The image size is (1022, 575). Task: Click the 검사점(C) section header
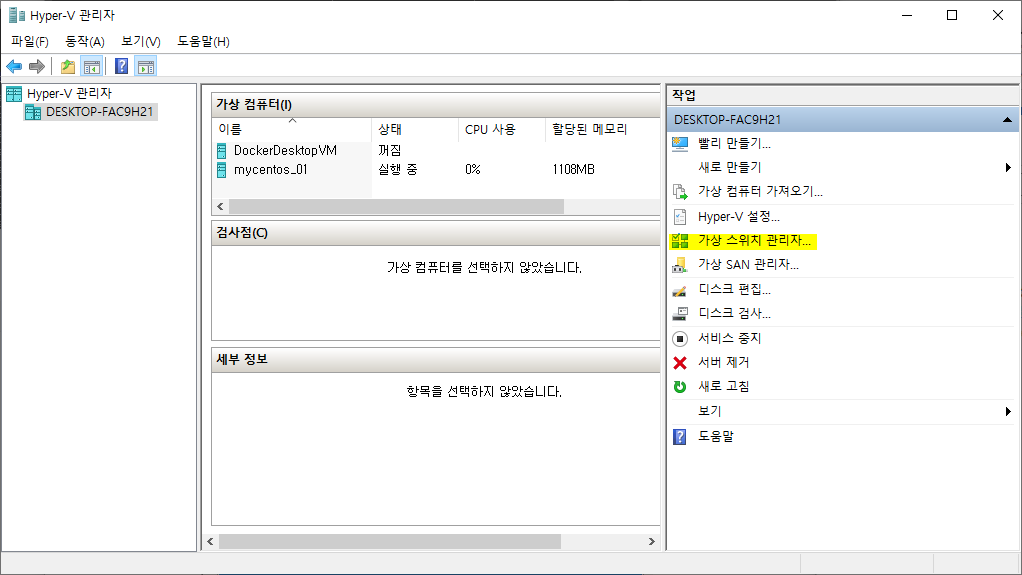[x=436, y=233]
